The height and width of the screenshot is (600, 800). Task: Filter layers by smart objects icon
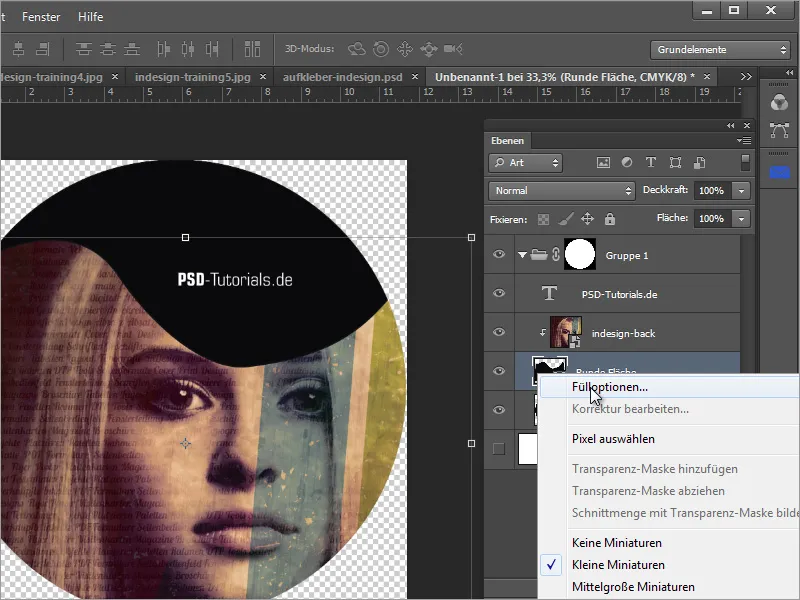coord(699,163)
